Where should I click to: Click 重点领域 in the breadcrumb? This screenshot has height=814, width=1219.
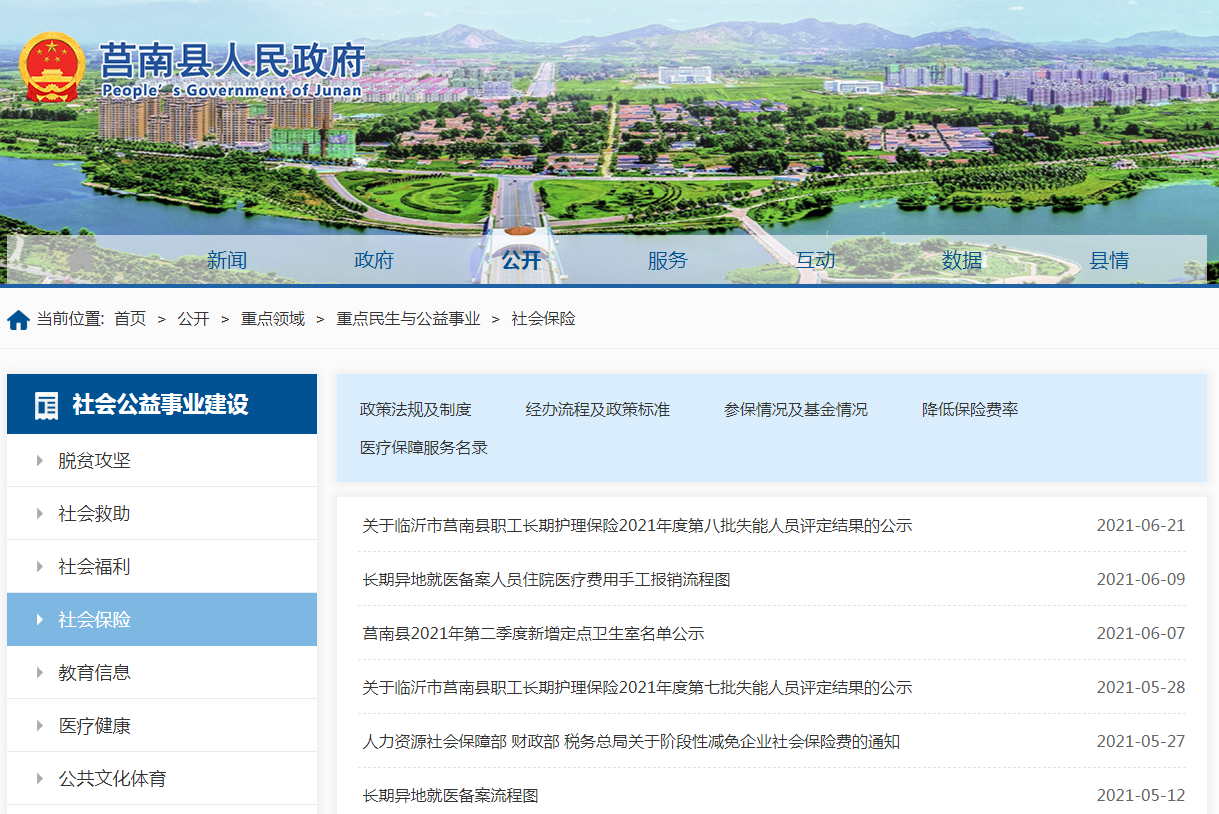click(x=273, y=319)
